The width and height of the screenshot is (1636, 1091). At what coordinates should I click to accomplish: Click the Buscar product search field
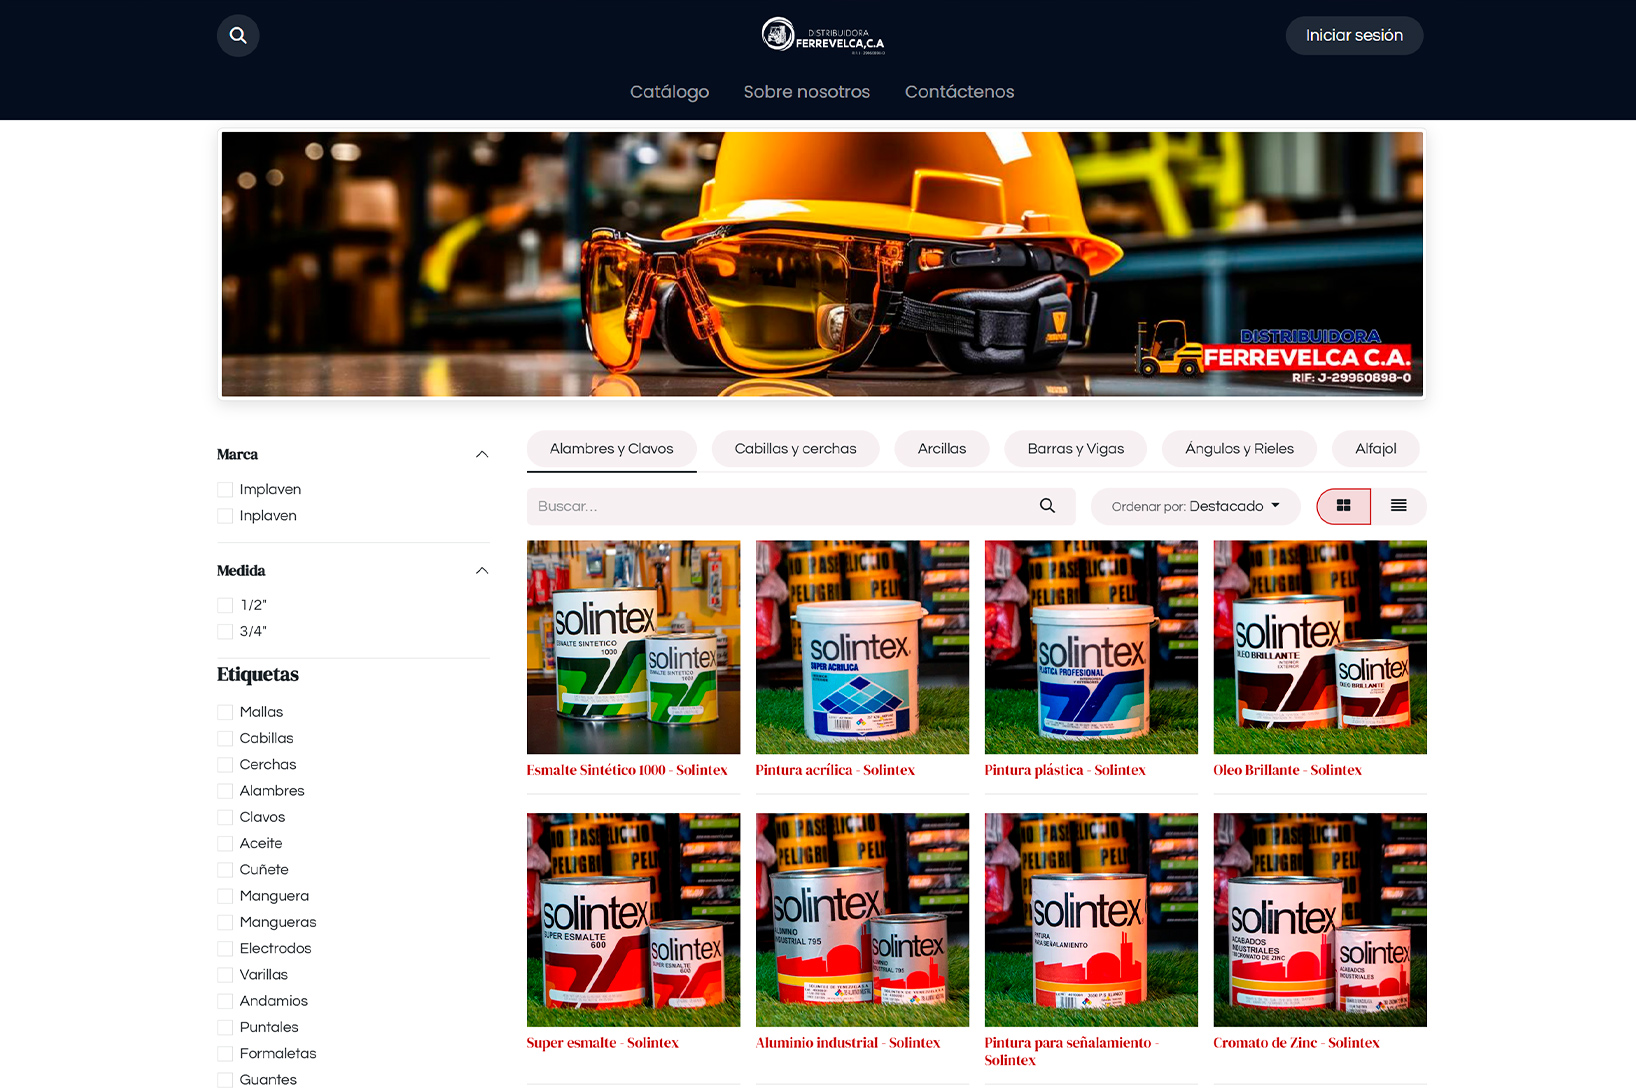(x=780, y=507)
